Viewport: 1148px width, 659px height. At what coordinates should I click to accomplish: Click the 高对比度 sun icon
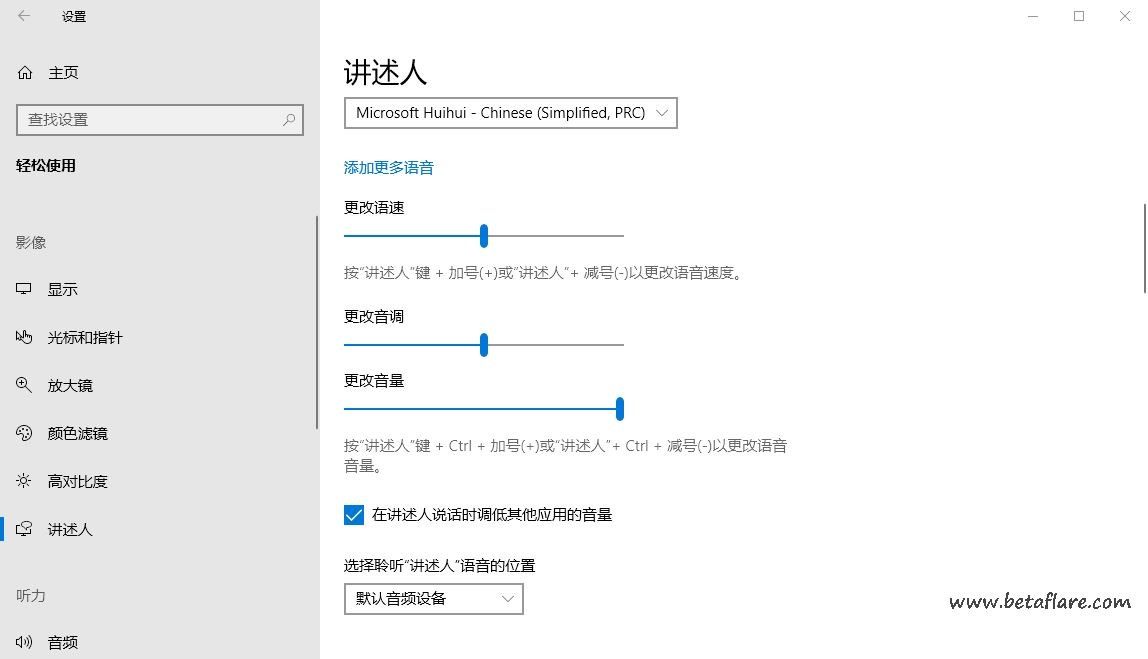[25, 482]
